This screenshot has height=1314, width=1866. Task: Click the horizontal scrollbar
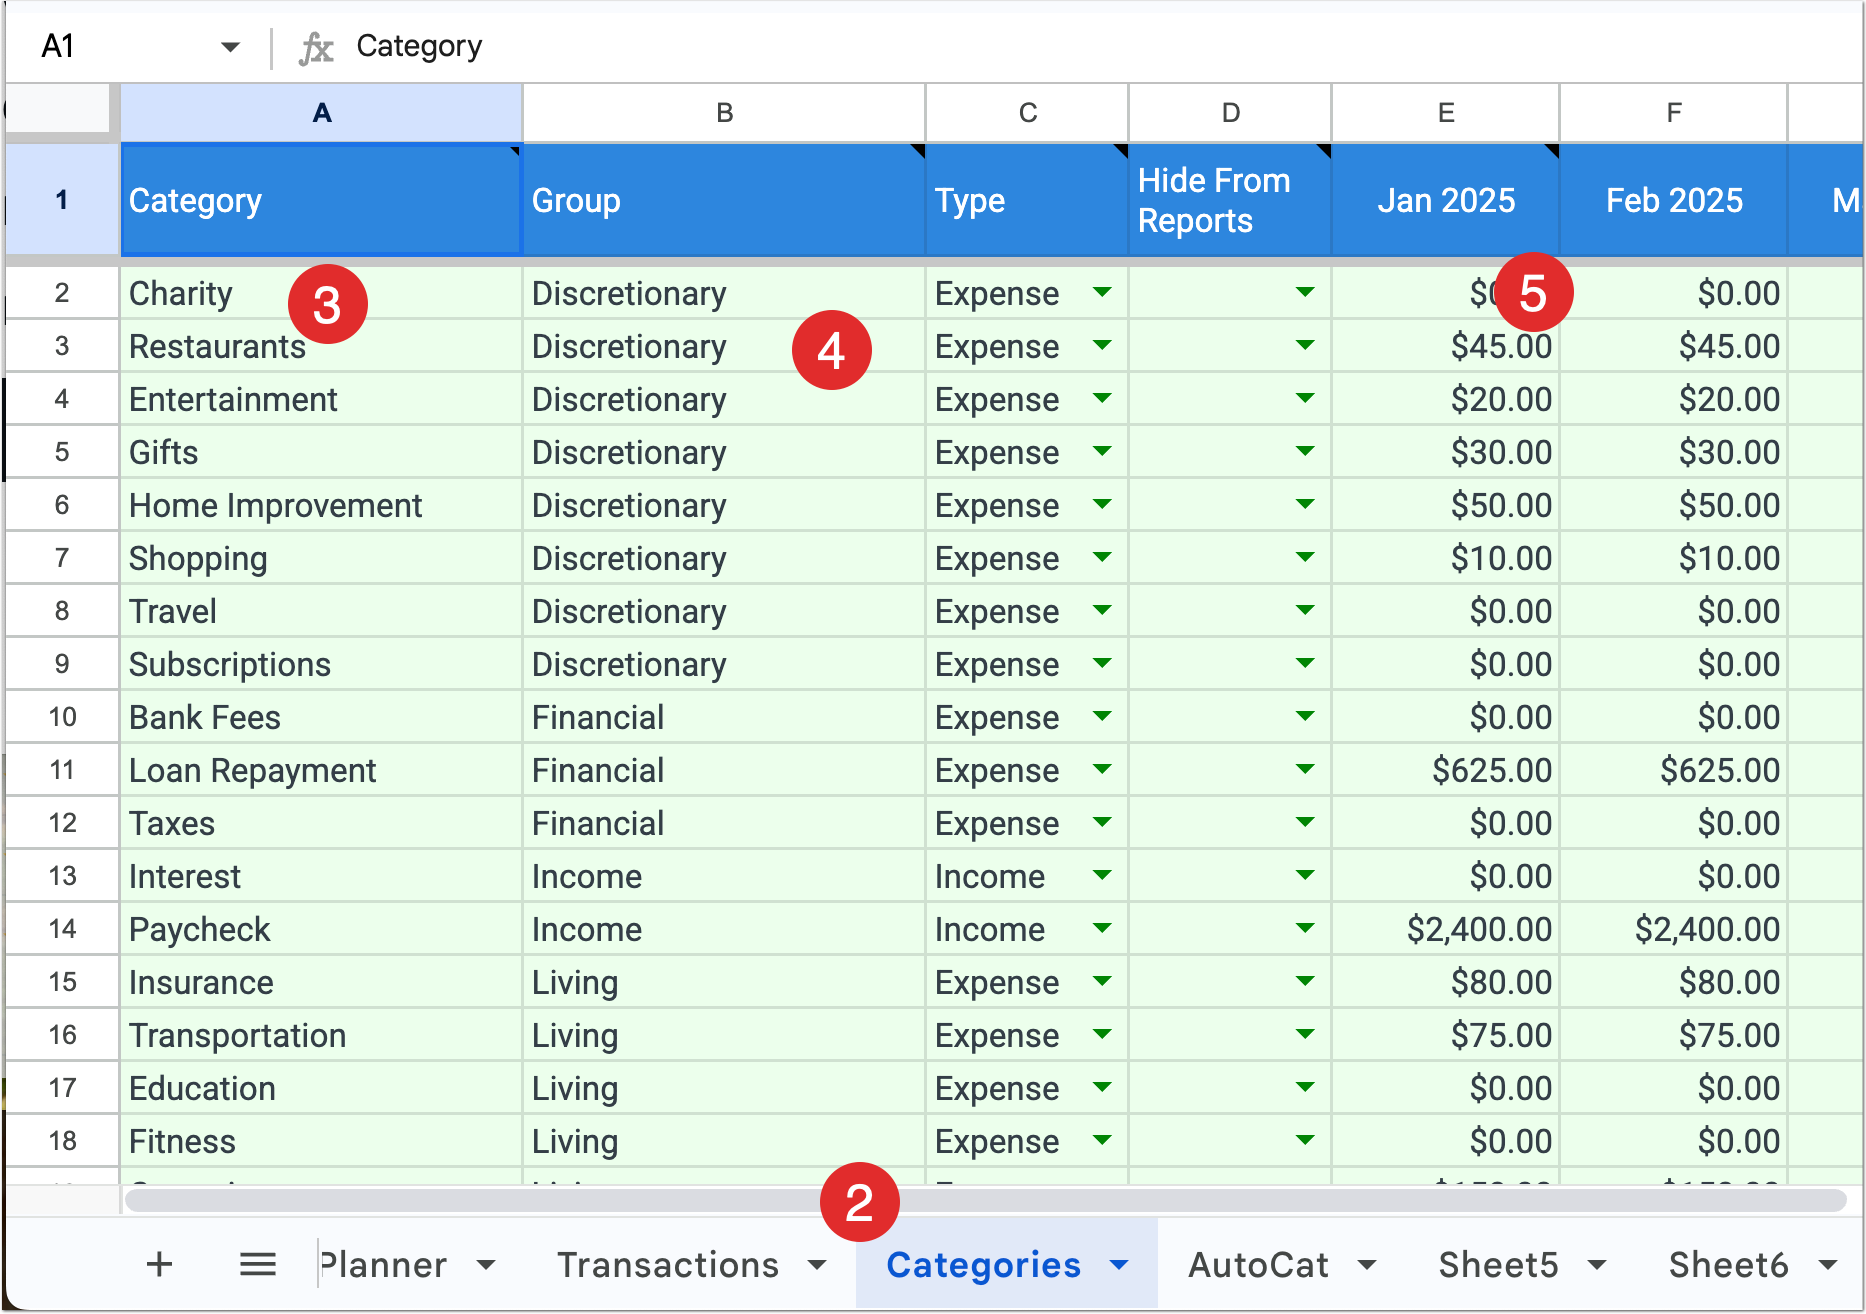(985, 1200)
